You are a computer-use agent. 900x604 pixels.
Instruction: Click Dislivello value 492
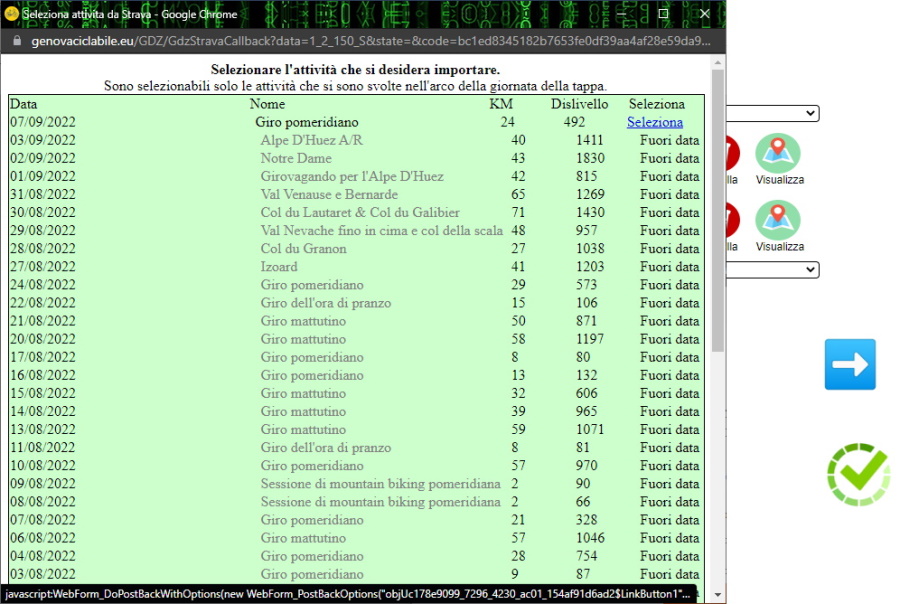(574, 122)
